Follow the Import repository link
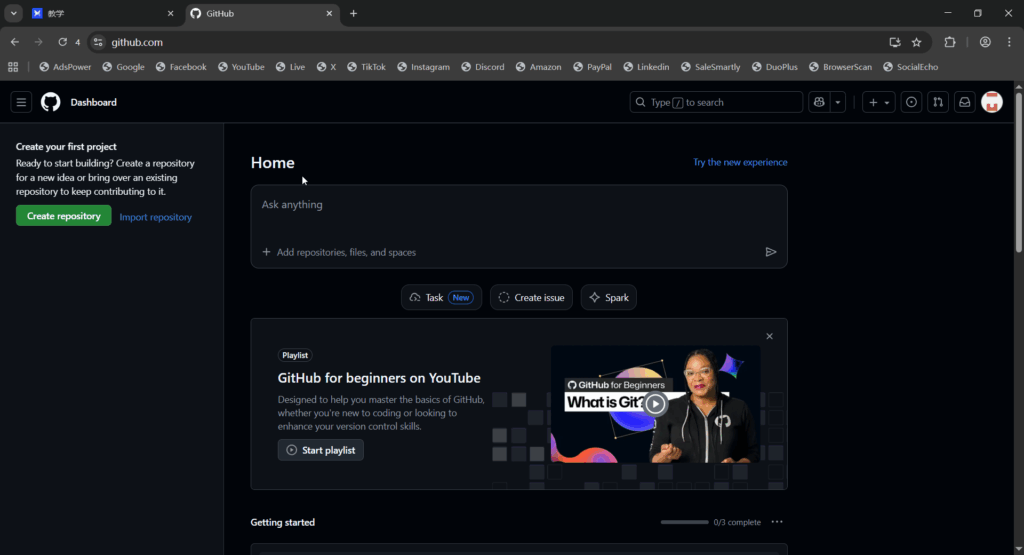Image resolution: width=1024 pixels, height=555 pixels. pos(156,217)
